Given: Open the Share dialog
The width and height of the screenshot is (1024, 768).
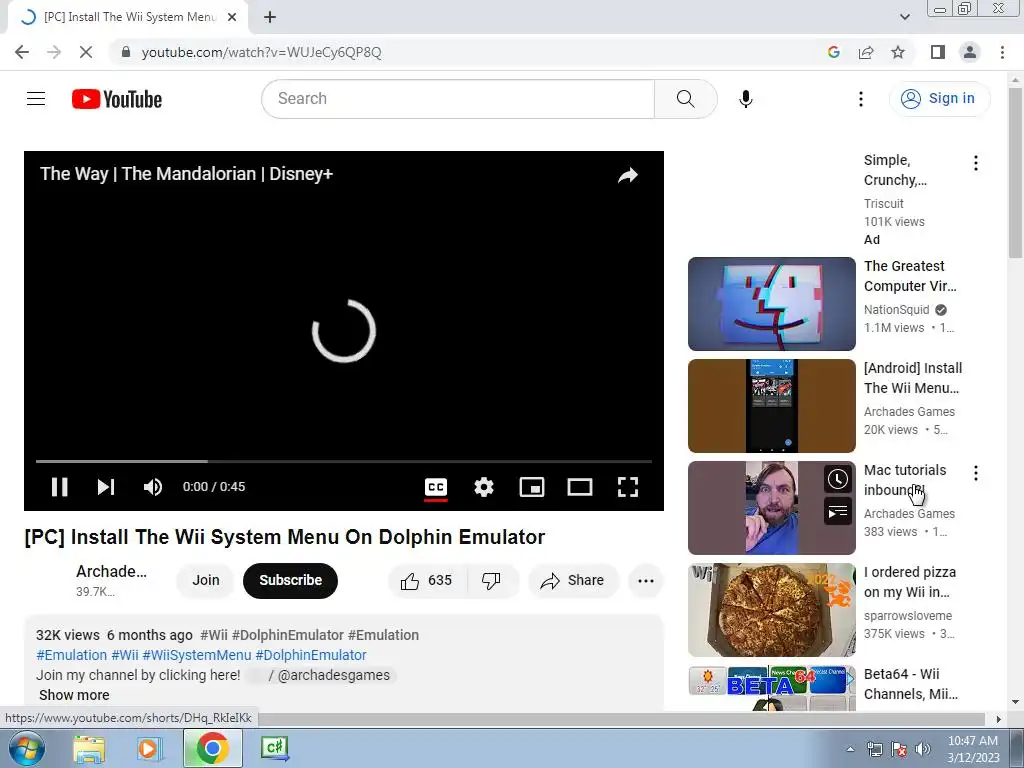Looking at the screenshot, I should (573, 581).
